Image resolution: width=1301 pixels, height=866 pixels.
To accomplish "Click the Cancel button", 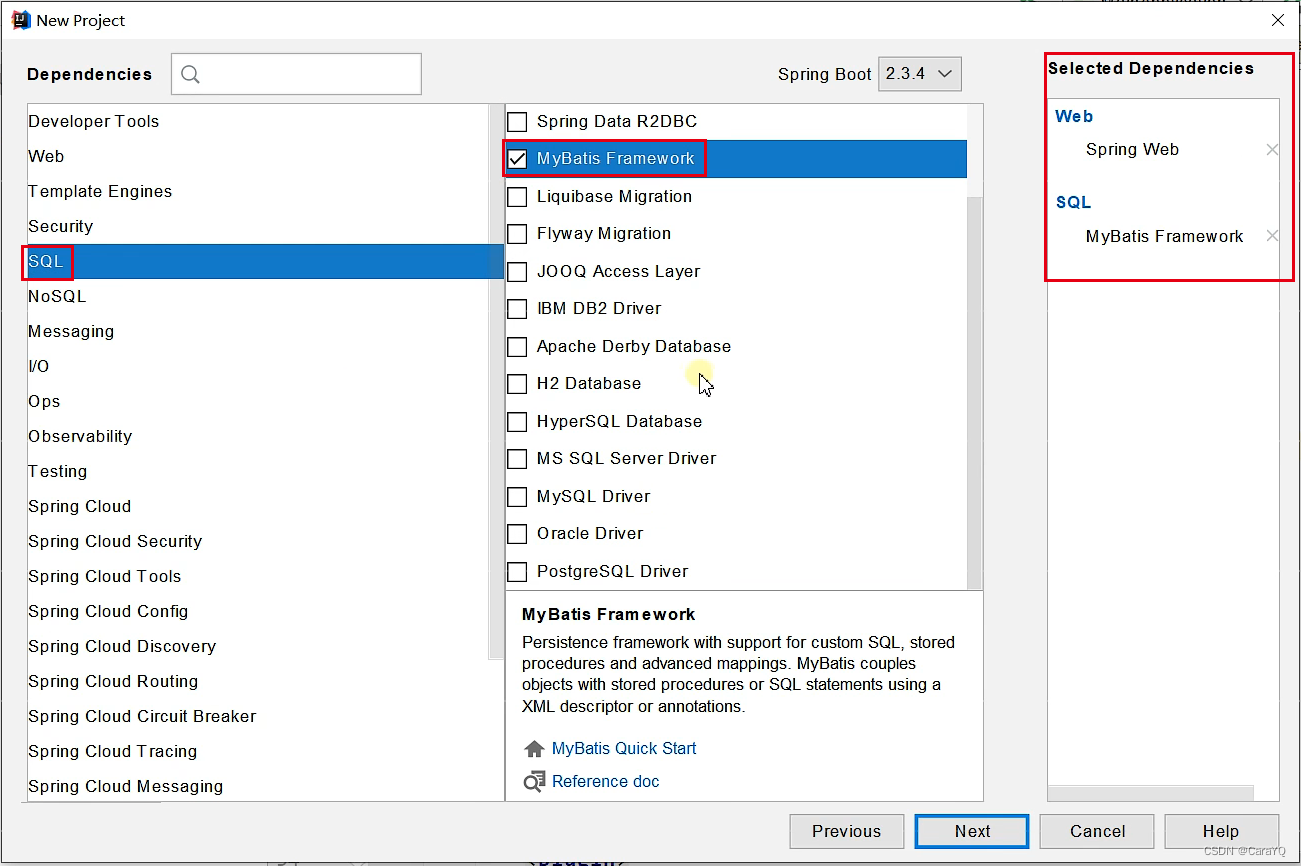I will tap(1097, 832).
